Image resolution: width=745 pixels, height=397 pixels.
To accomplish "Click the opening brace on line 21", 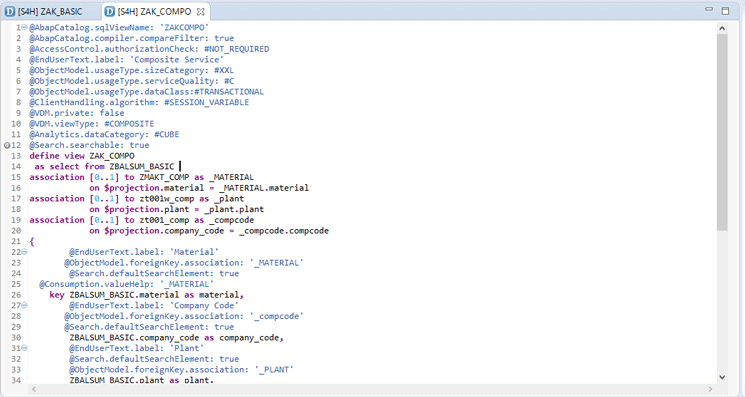I will (x=32, y=241).
